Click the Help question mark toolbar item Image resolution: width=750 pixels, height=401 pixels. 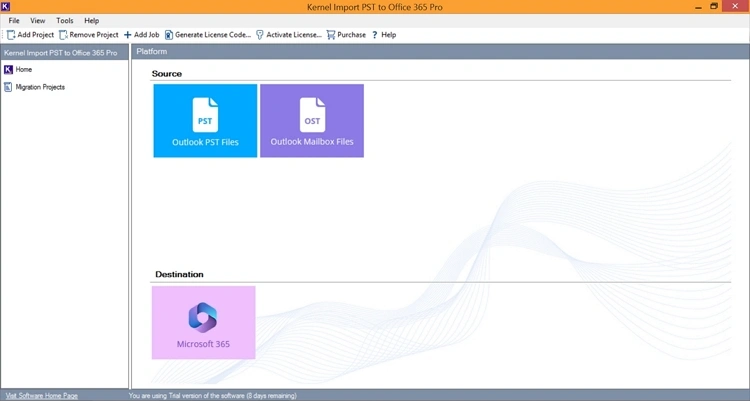coord(384,35)
